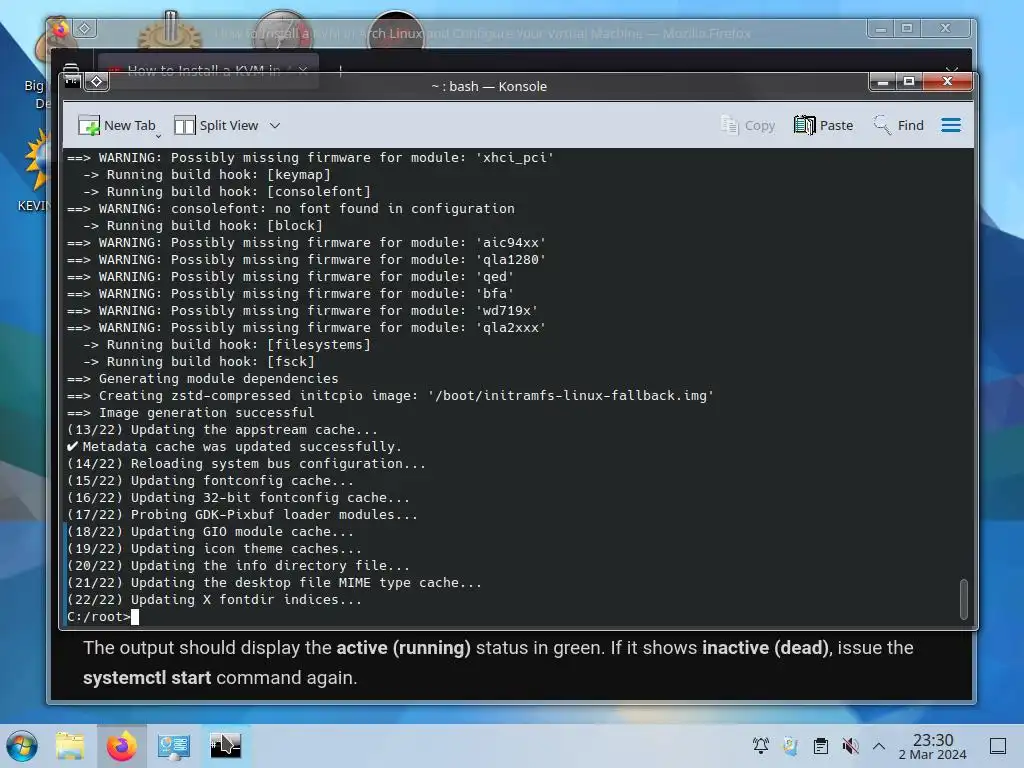The image size is (1024, 768).
Task: Click 'systemctl start' text in Firefox page
Action: pyautogui.click(x=147, y=678)
